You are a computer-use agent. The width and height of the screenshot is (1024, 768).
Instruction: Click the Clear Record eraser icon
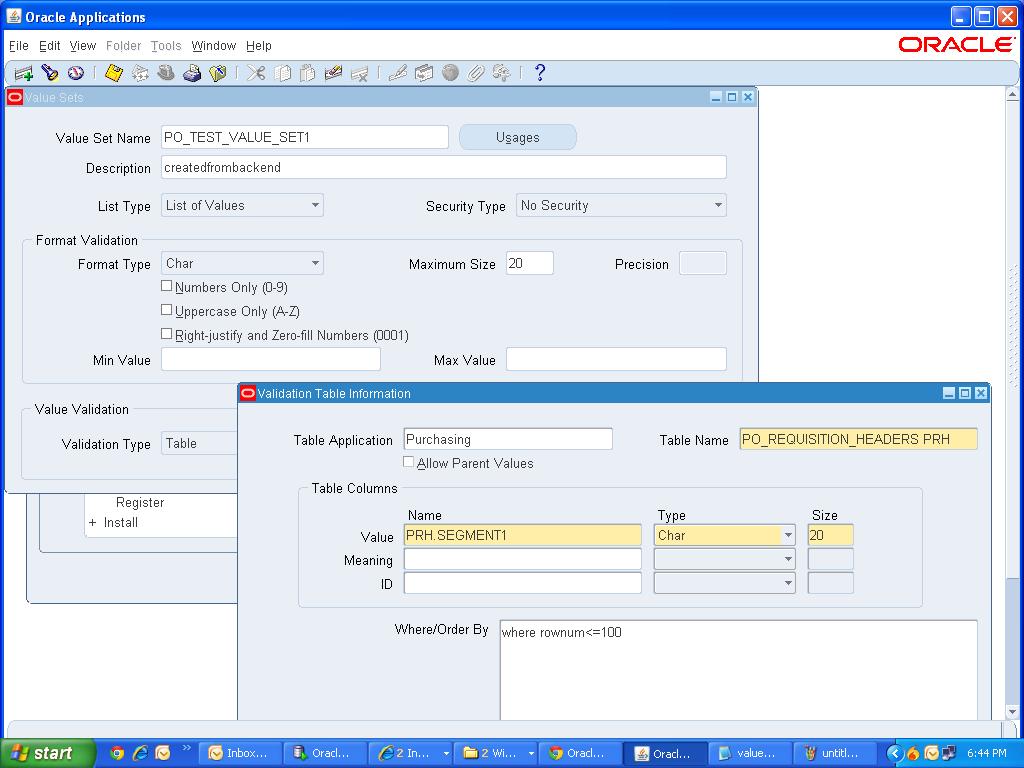331,72
